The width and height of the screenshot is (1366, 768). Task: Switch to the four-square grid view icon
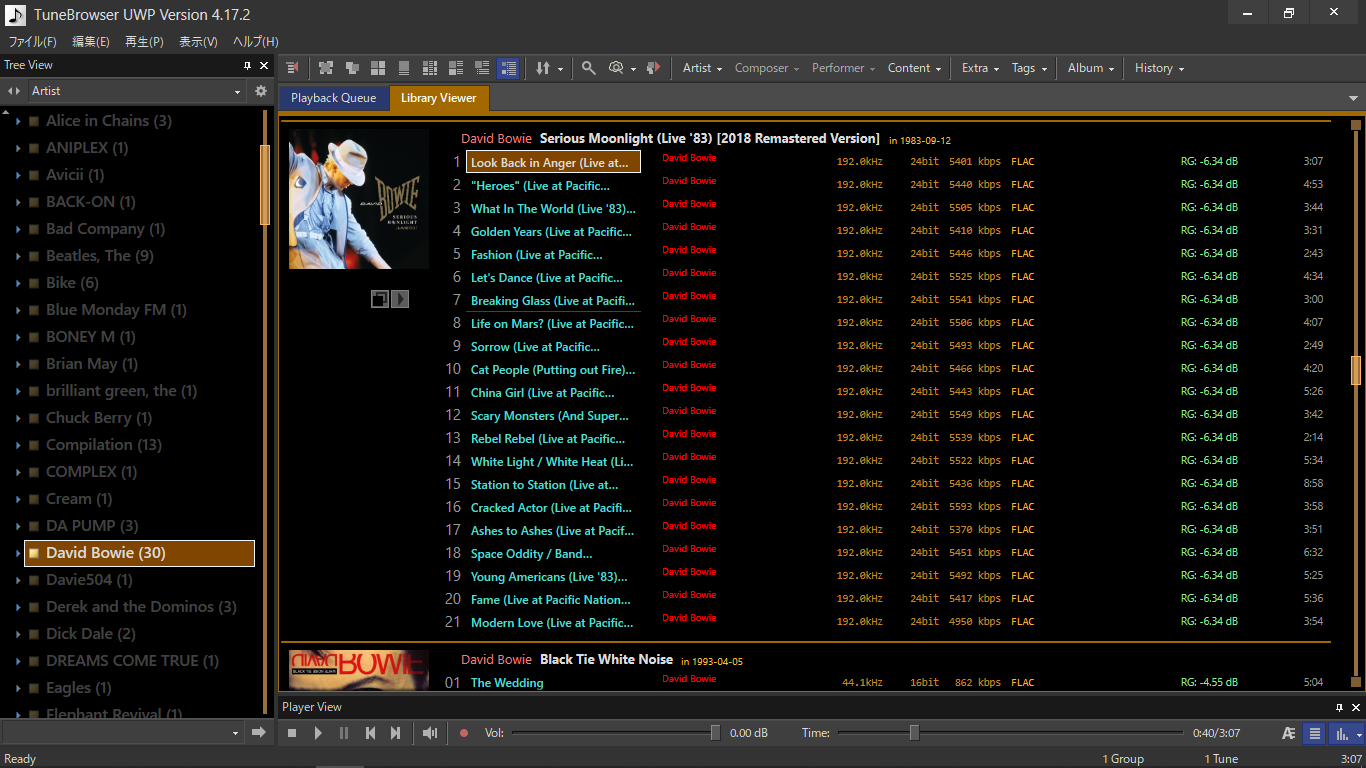pos(378,68)
